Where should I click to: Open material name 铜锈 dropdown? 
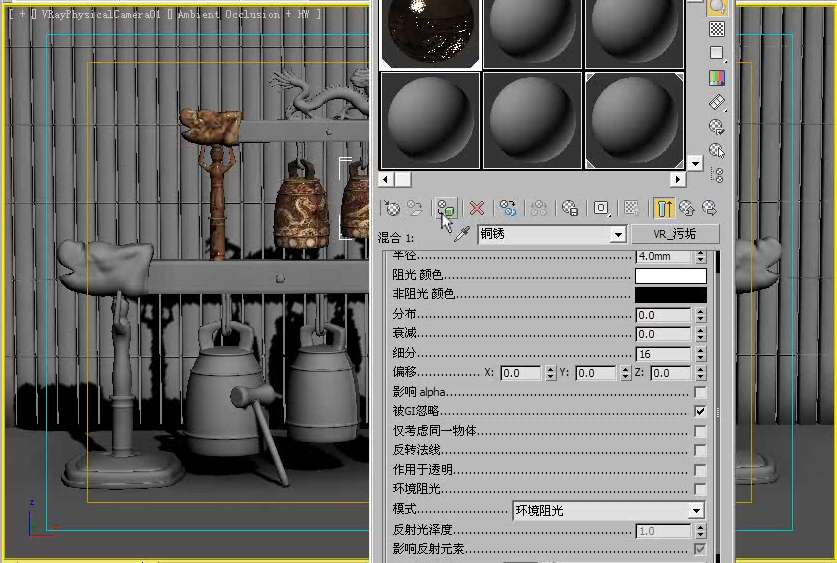618,234
